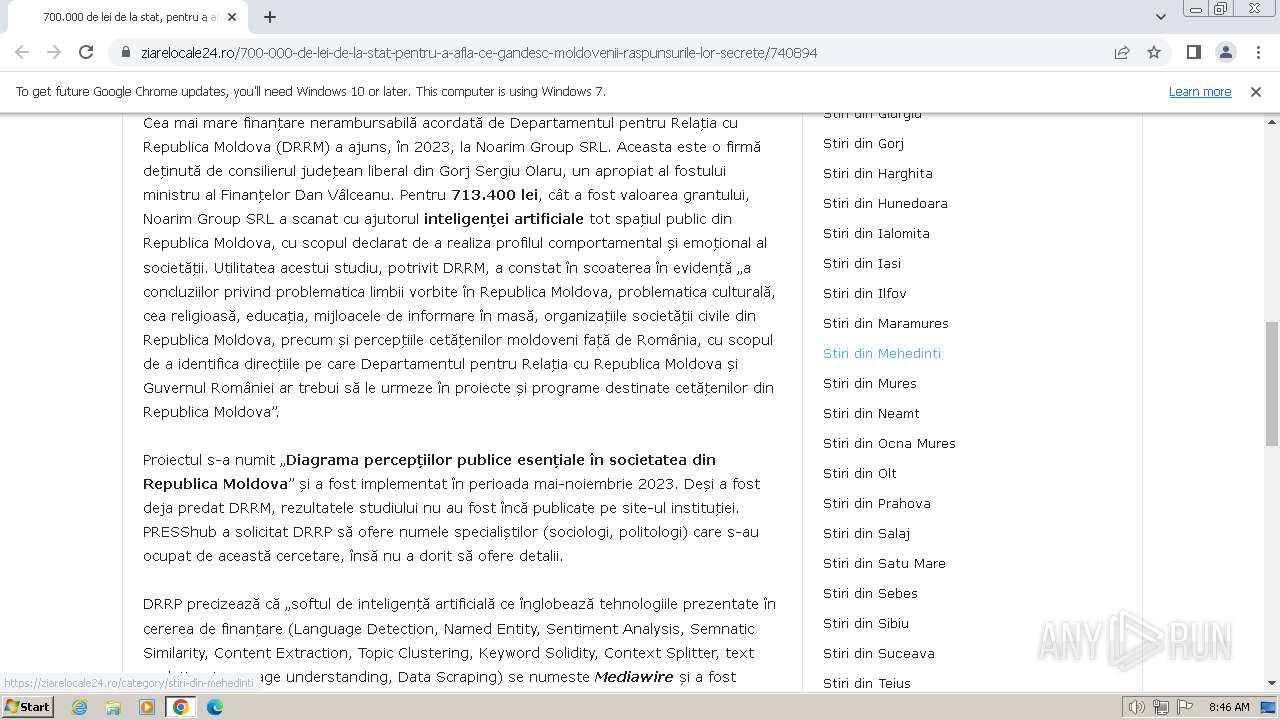The width and height of the screenshot is (1280, 720).
Task: Open Stiri din Ialomita
Action: [x=876, y=233]
